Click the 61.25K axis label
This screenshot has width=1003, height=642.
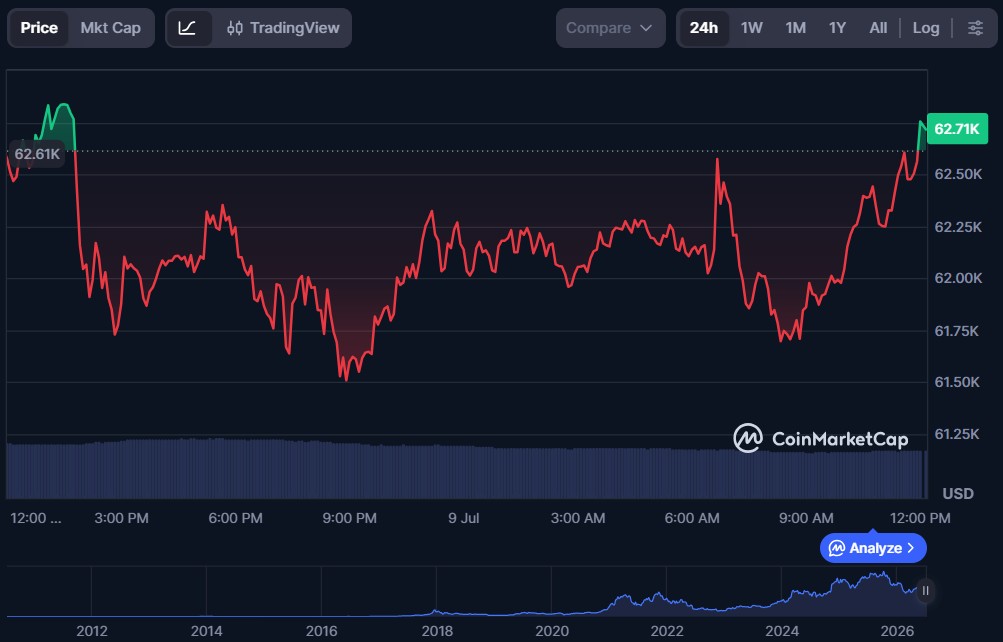[x=956, y=434]
